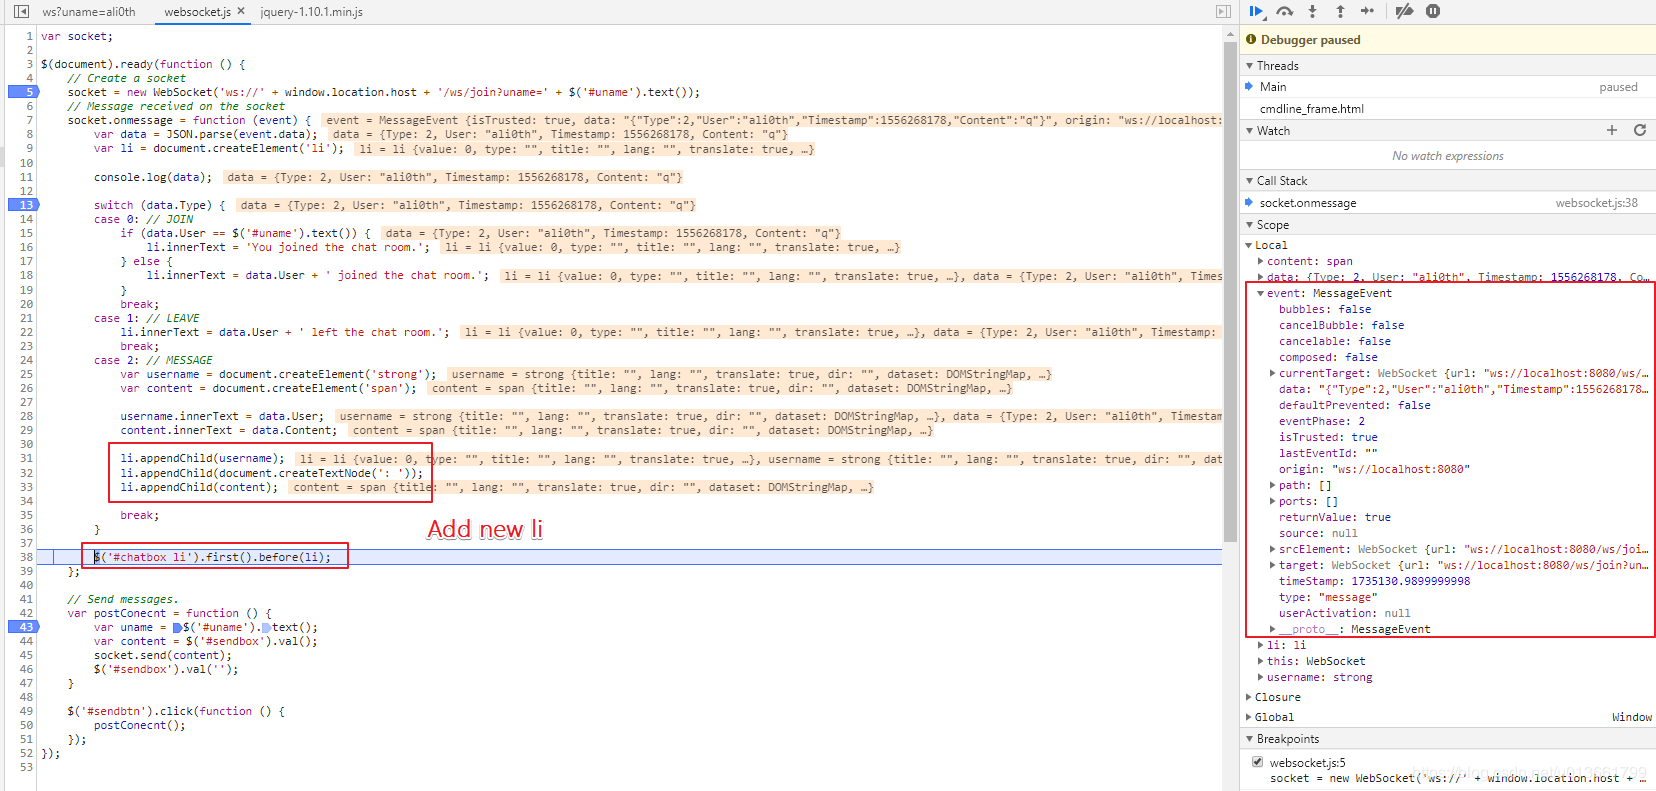Toggle pause on exceptions
Viewport: 1656px width, 791px height.
click(x=1433, y=11)
